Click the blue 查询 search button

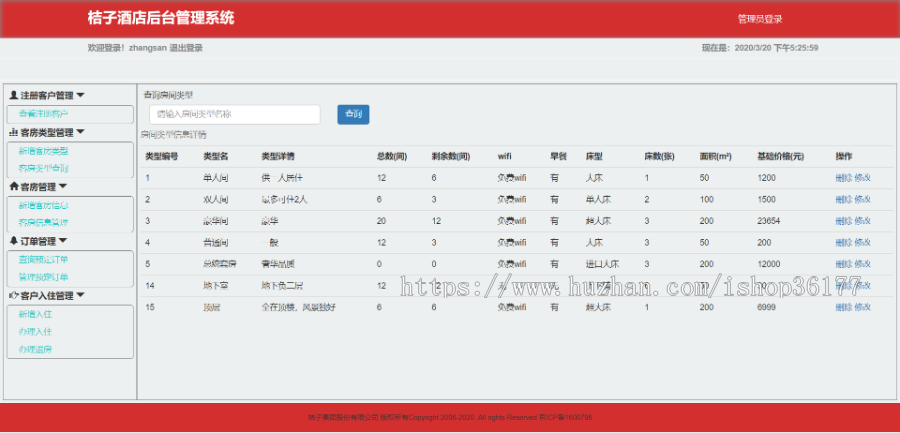pyautogui.click(x=353, y=114)
